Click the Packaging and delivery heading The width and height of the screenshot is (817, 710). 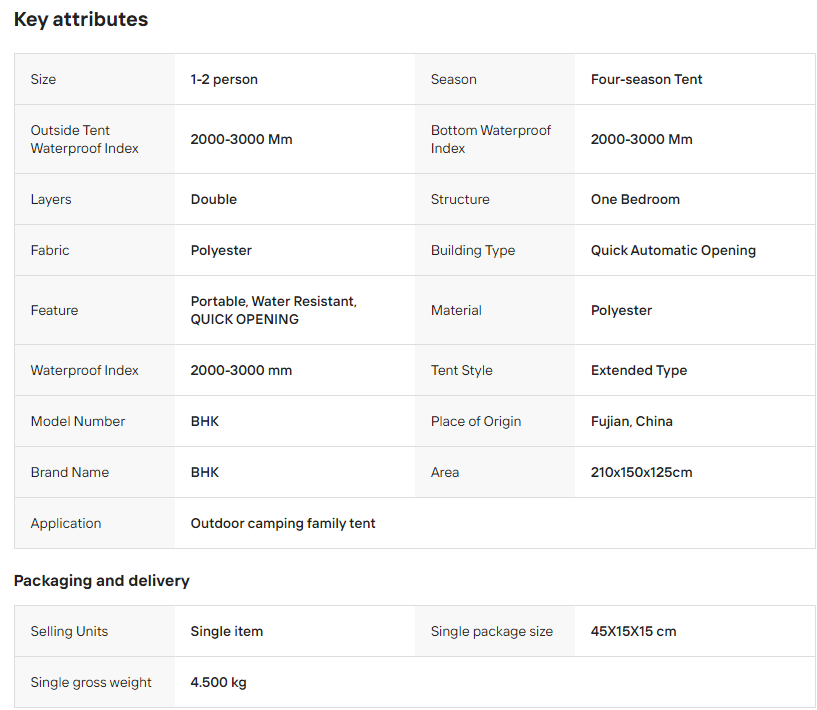102,580
